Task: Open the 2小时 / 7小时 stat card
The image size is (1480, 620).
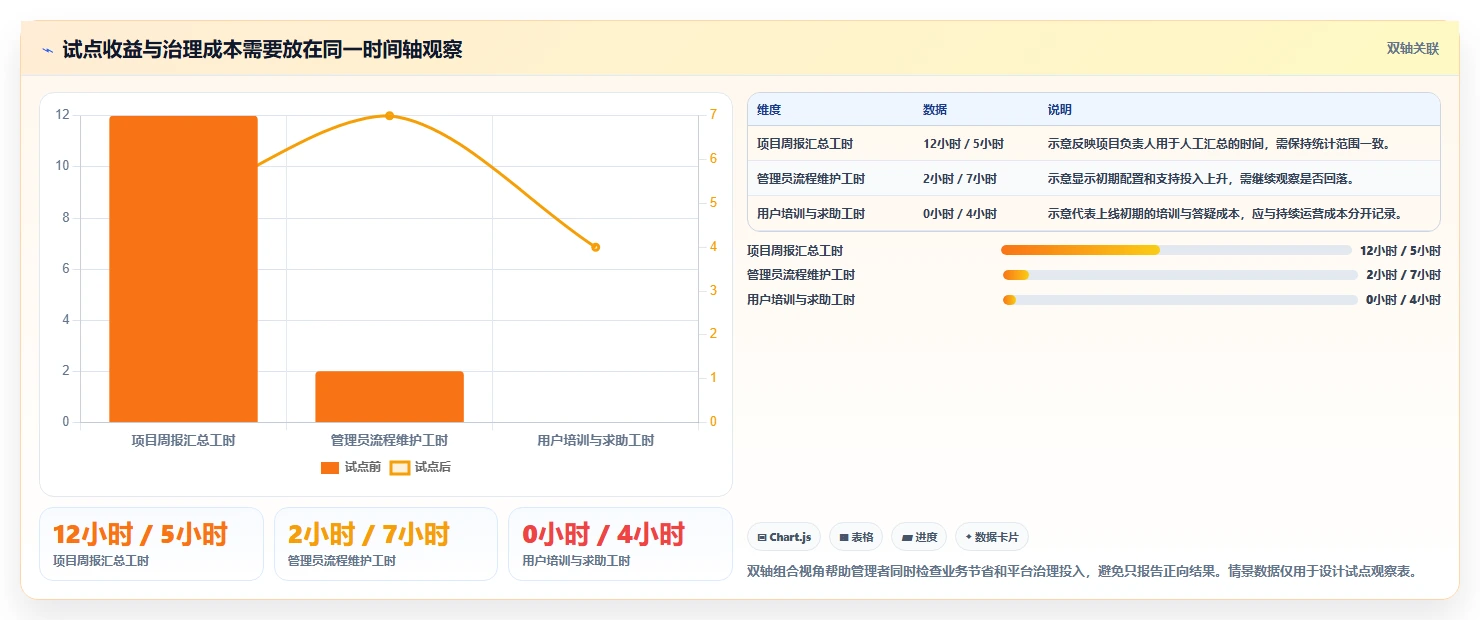Action: pyautogui.click(x=386, y=544)
